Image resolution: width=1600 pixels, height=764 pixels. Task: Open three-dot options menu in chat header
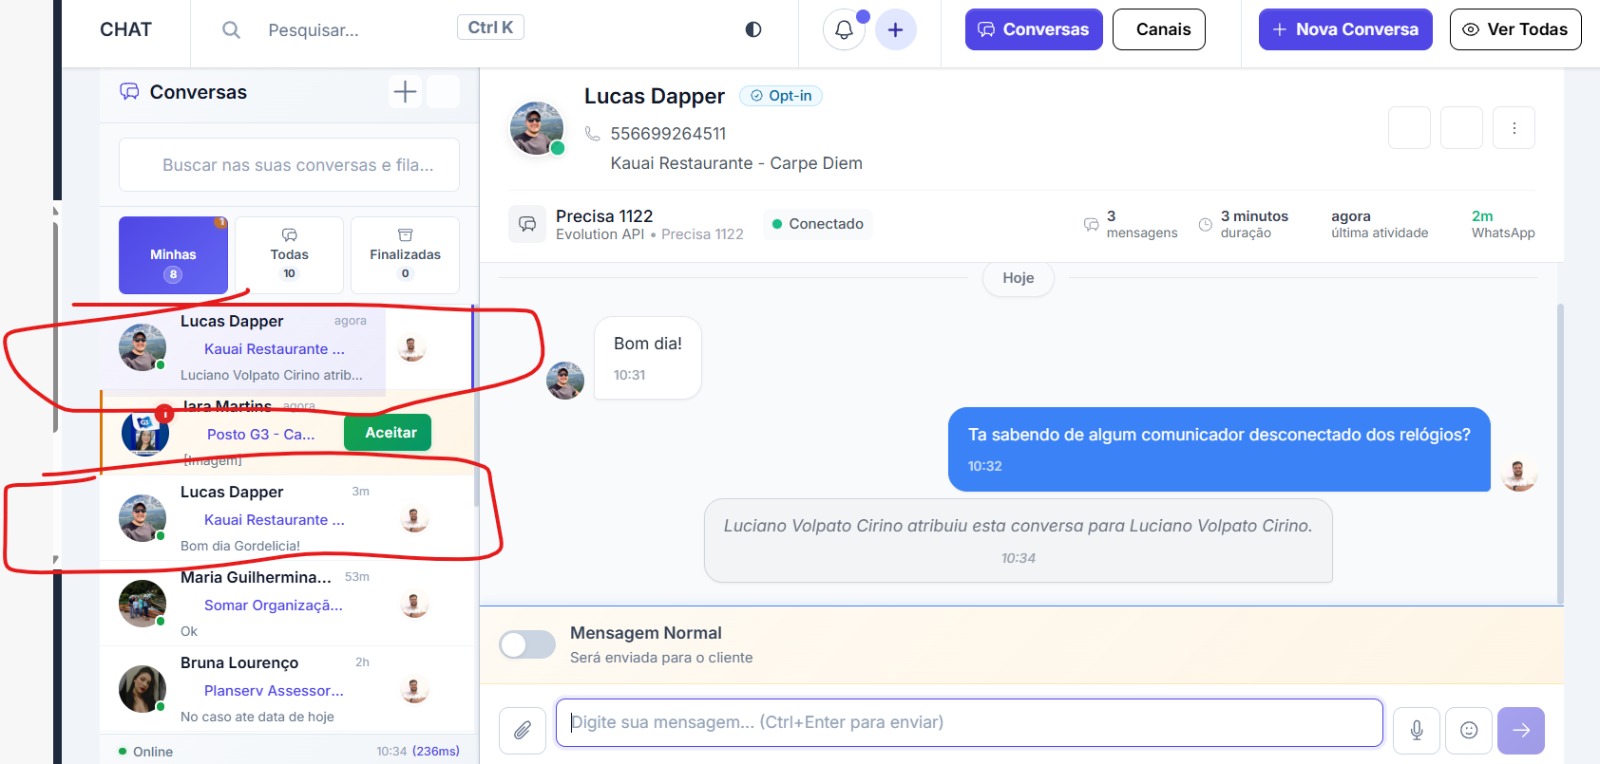tap(1513, 128)
